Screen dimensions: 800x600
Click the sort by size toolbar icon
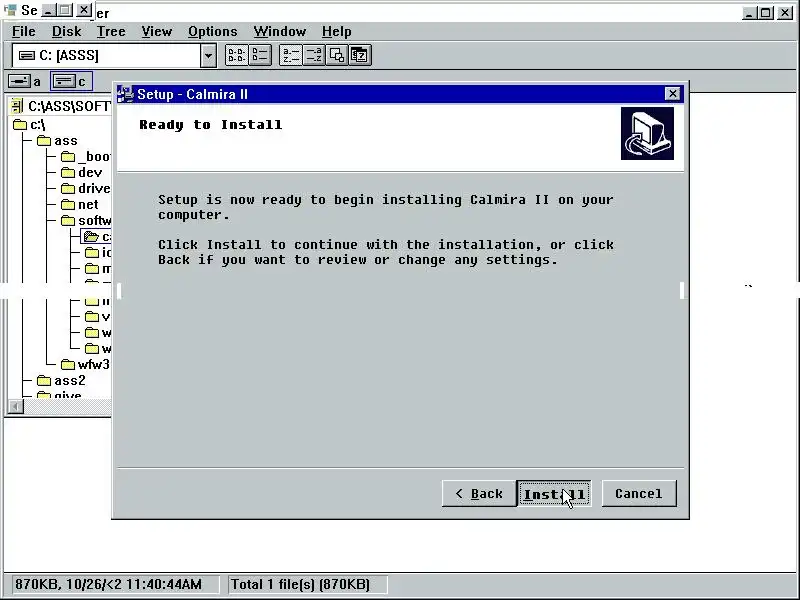click(337, 55)
